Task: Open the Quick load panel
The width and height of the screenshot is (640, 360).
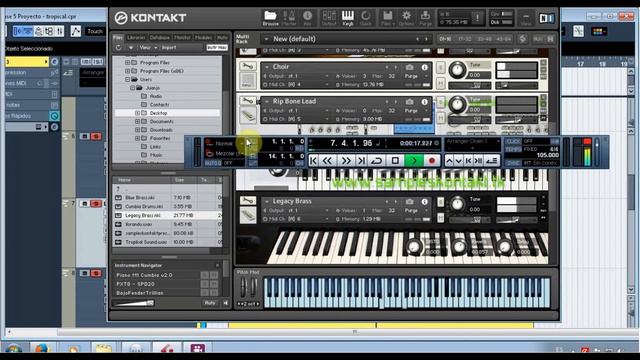Action: 366,18
